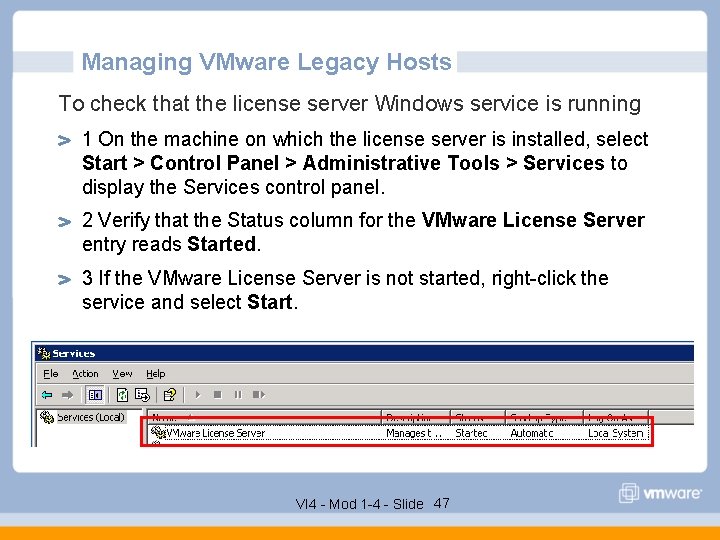
Task: Click the Export List toolbar icon
Action: coord(142,394)
